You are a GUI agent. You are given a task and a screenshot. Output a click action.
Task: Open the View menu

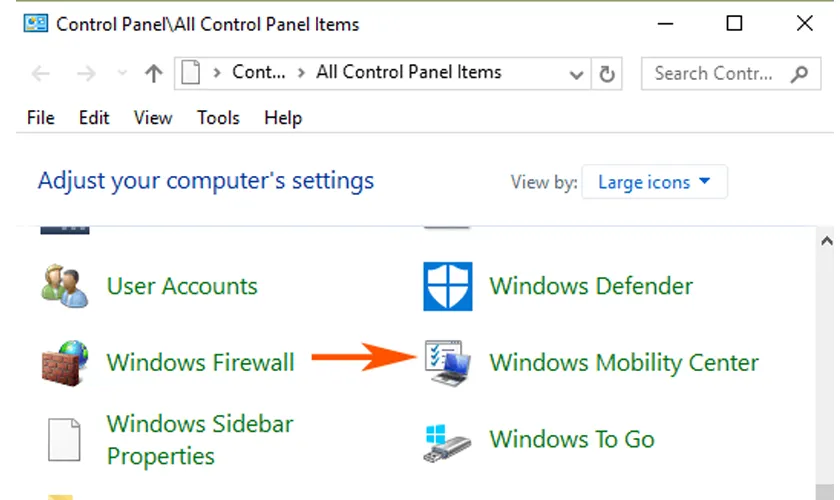[153, 118]
